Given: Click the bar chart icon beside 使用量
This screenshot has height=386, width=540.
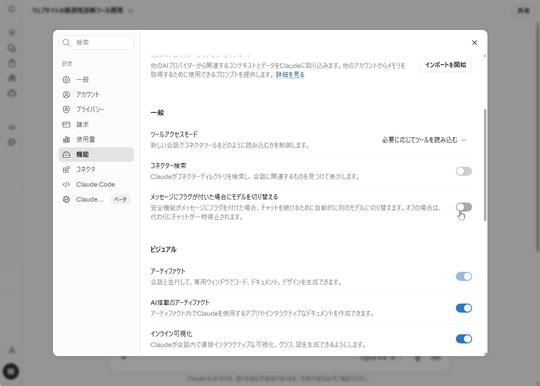Looking at the screenshot, I should 66,139.
